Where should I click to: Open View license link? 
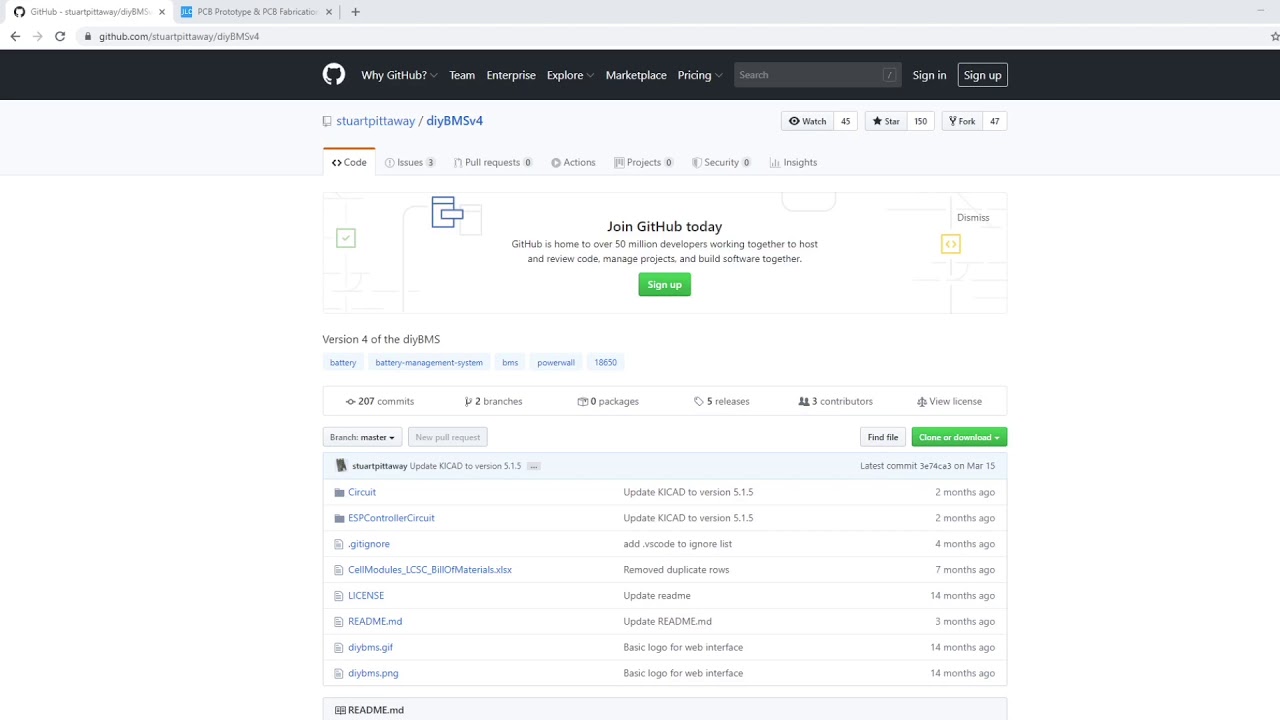(950, 401)
